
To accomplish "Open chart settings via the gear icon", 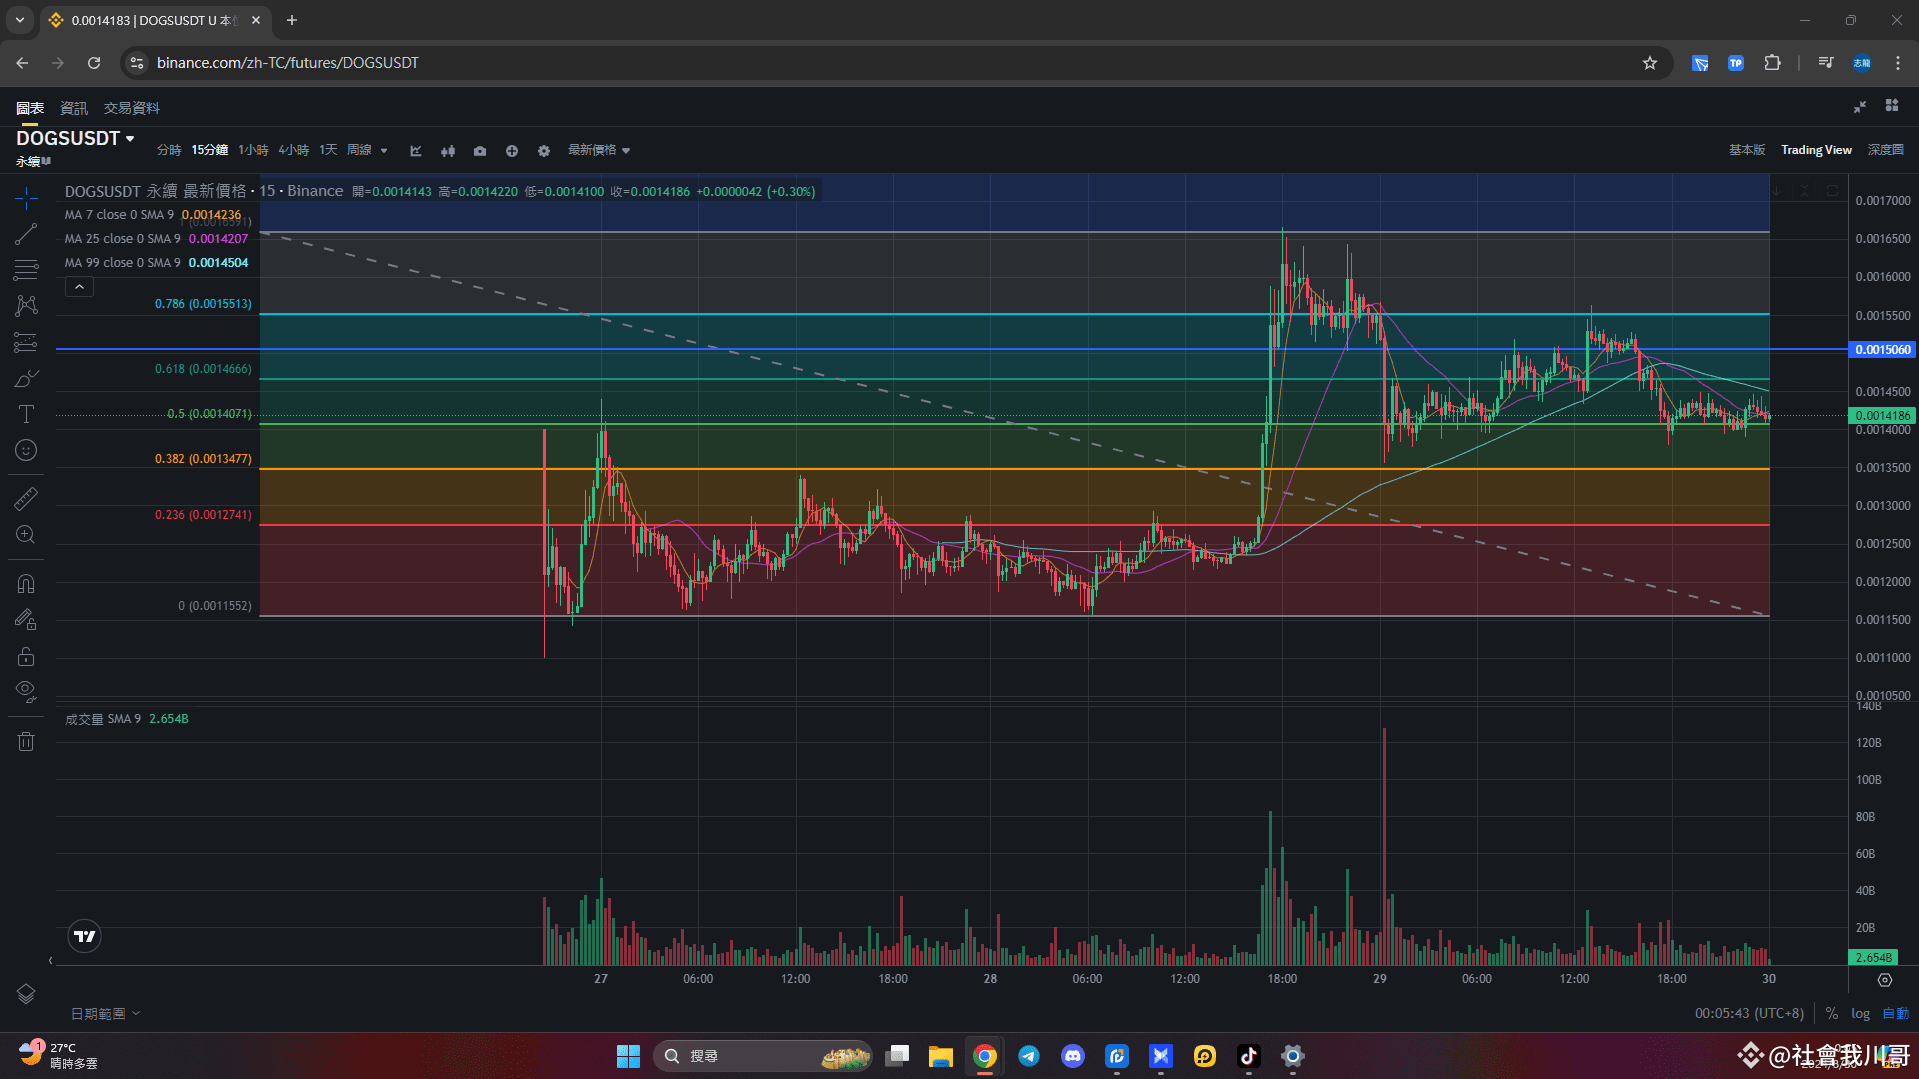I will (543, 150).
